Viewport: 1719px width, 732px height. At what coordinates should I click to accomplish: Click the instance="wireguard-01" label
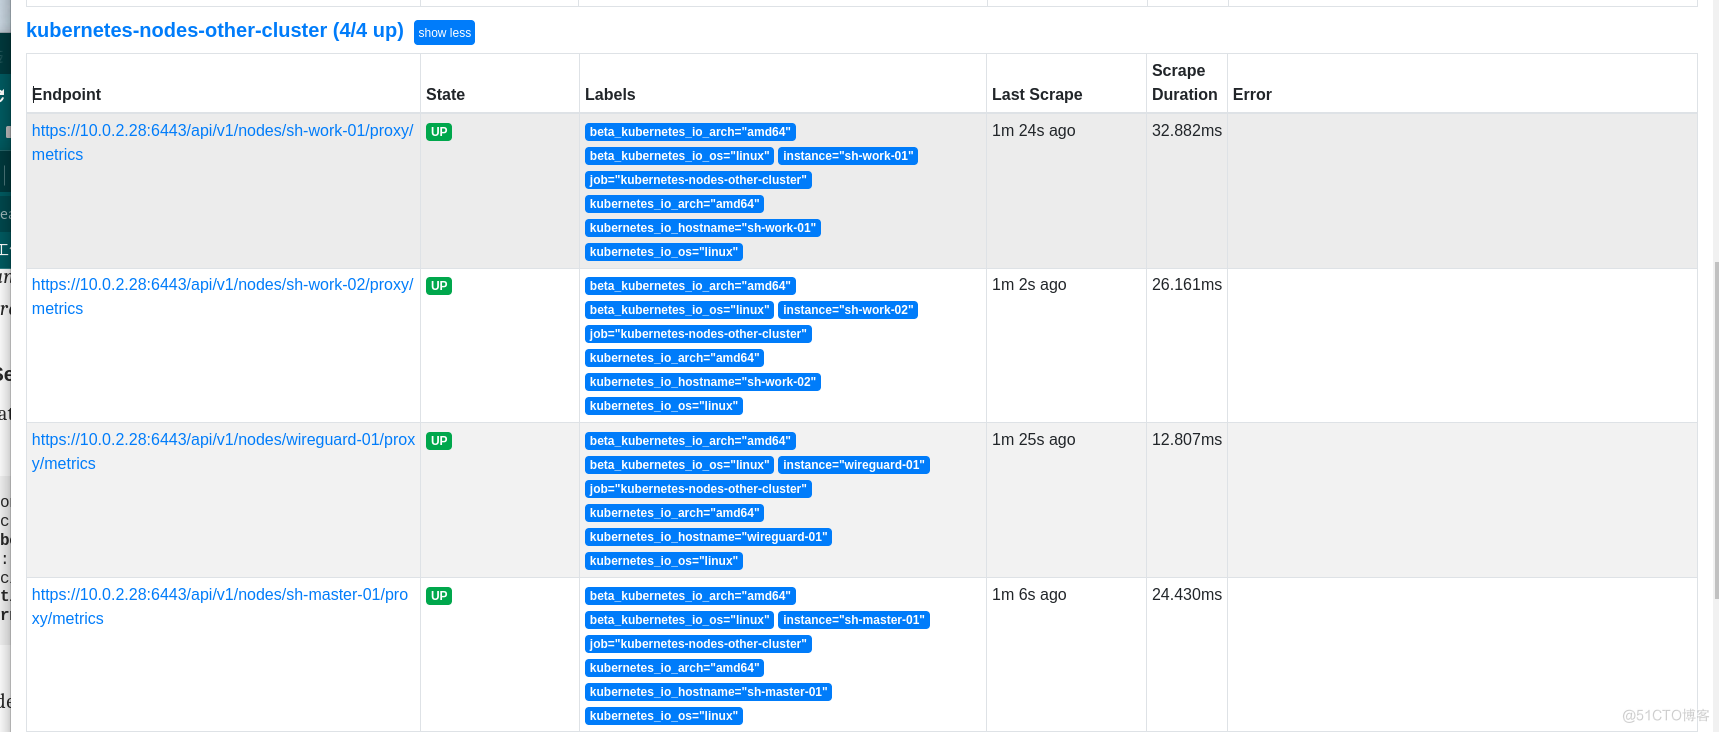point(854,465)
